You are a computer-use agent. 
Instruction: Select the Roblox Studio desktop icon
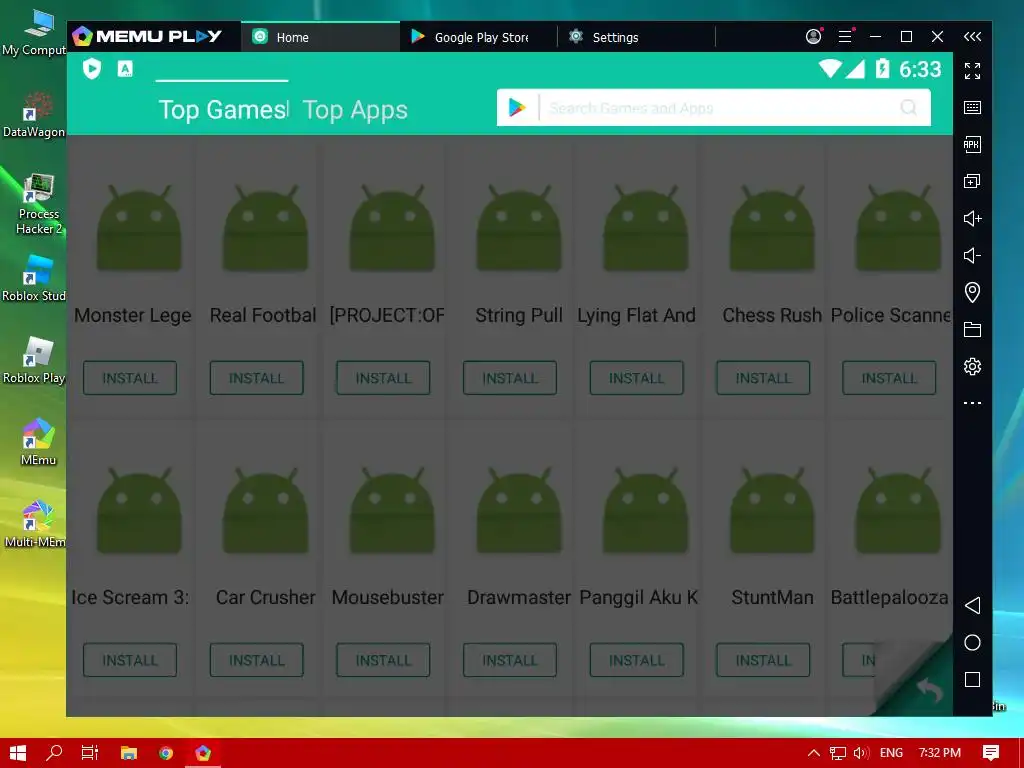click(34, 279)
